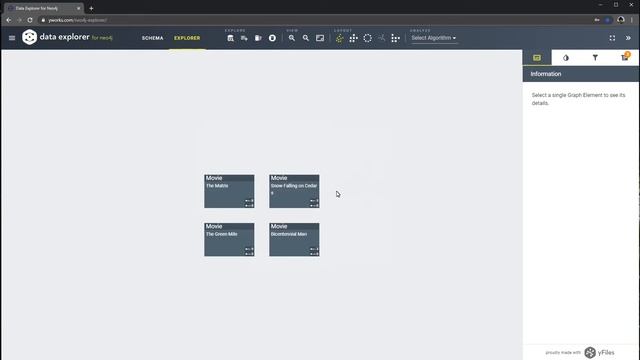
Task: Click the third Explore toolbar icon
Action: point(258,38)
